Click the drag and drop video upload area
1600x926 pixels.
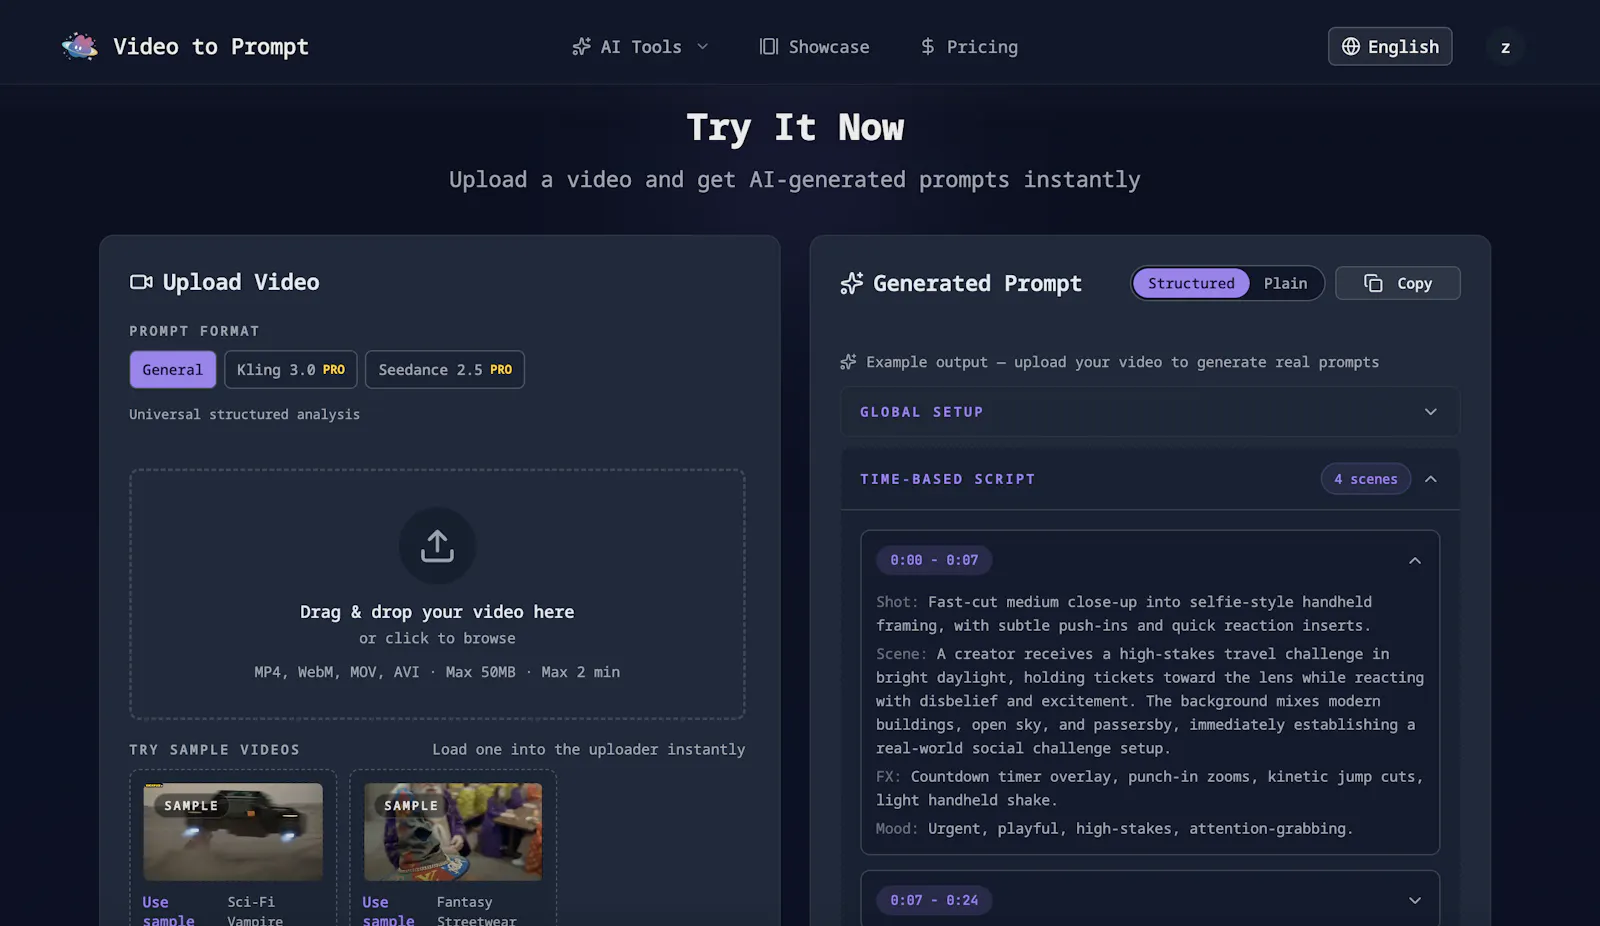pos(437,594)
